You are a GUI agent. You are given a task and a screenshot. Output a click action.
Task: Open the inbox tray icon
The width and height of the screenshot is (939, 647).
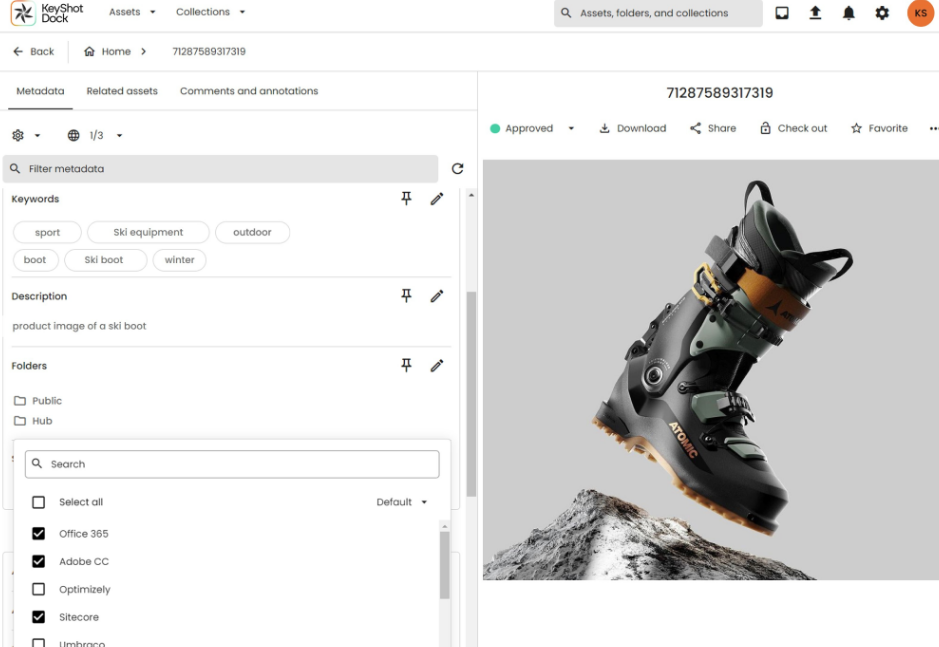tap(782, 13)
